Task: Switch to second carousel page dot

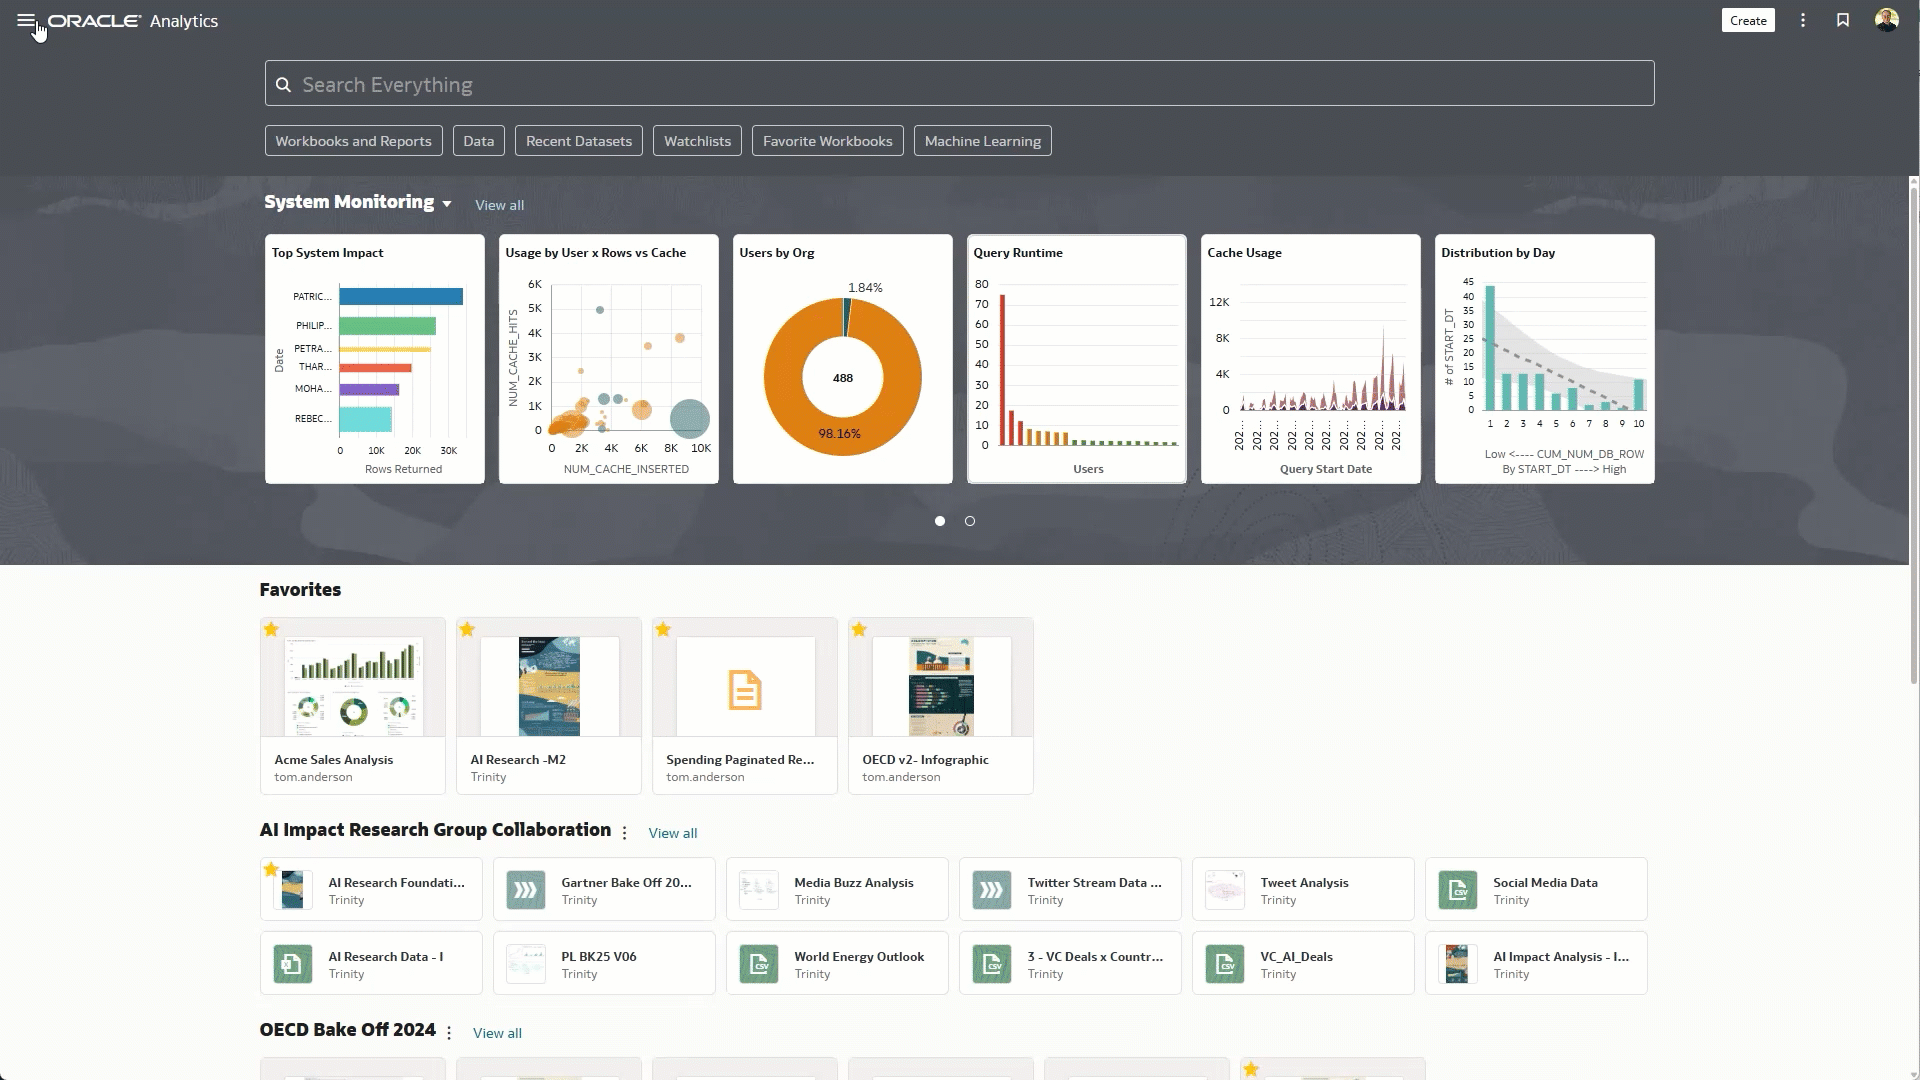Action: click(x=969, y=521)
